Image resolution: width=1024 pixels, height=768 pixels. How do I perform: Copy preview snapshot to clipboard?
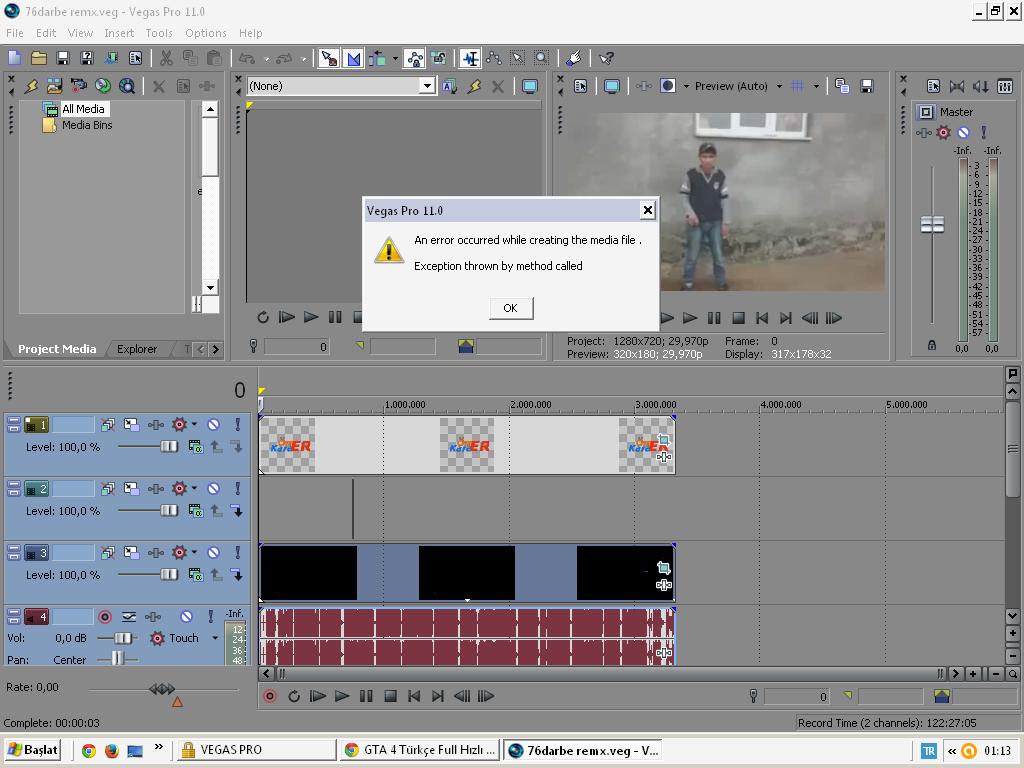pos(842,86)
